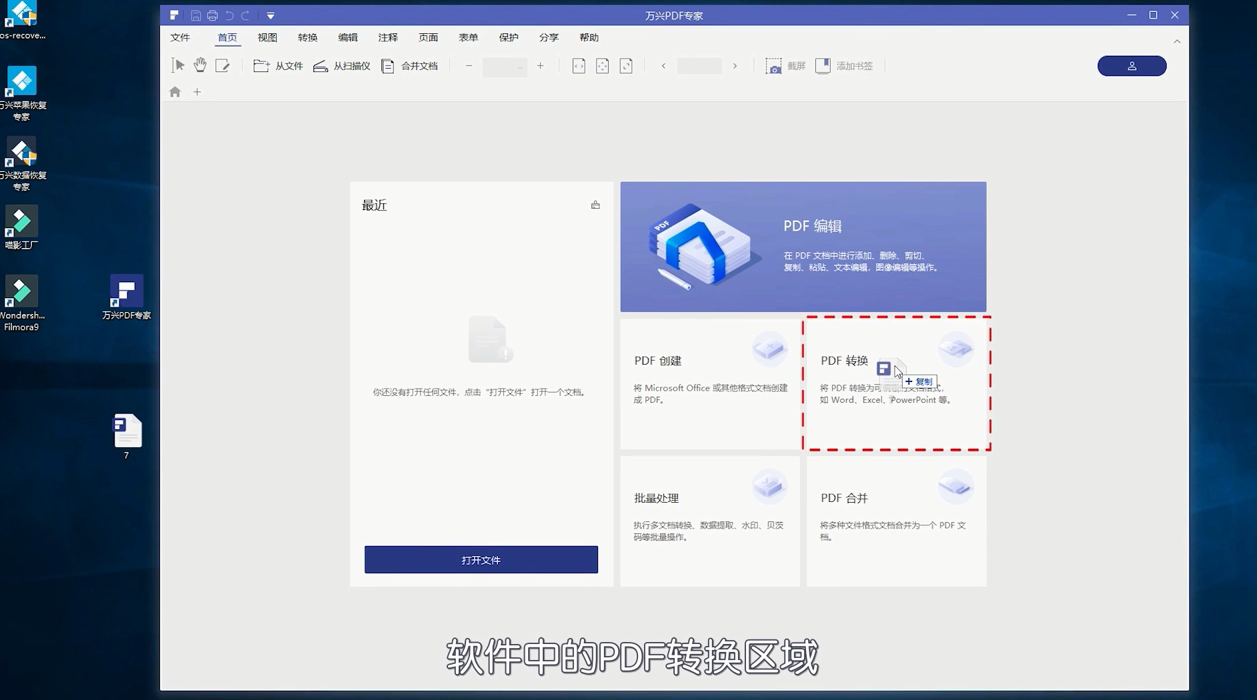Zoom out with the minus icon
The height and width of the screenshot is (700, 1257).
(469, 66)
